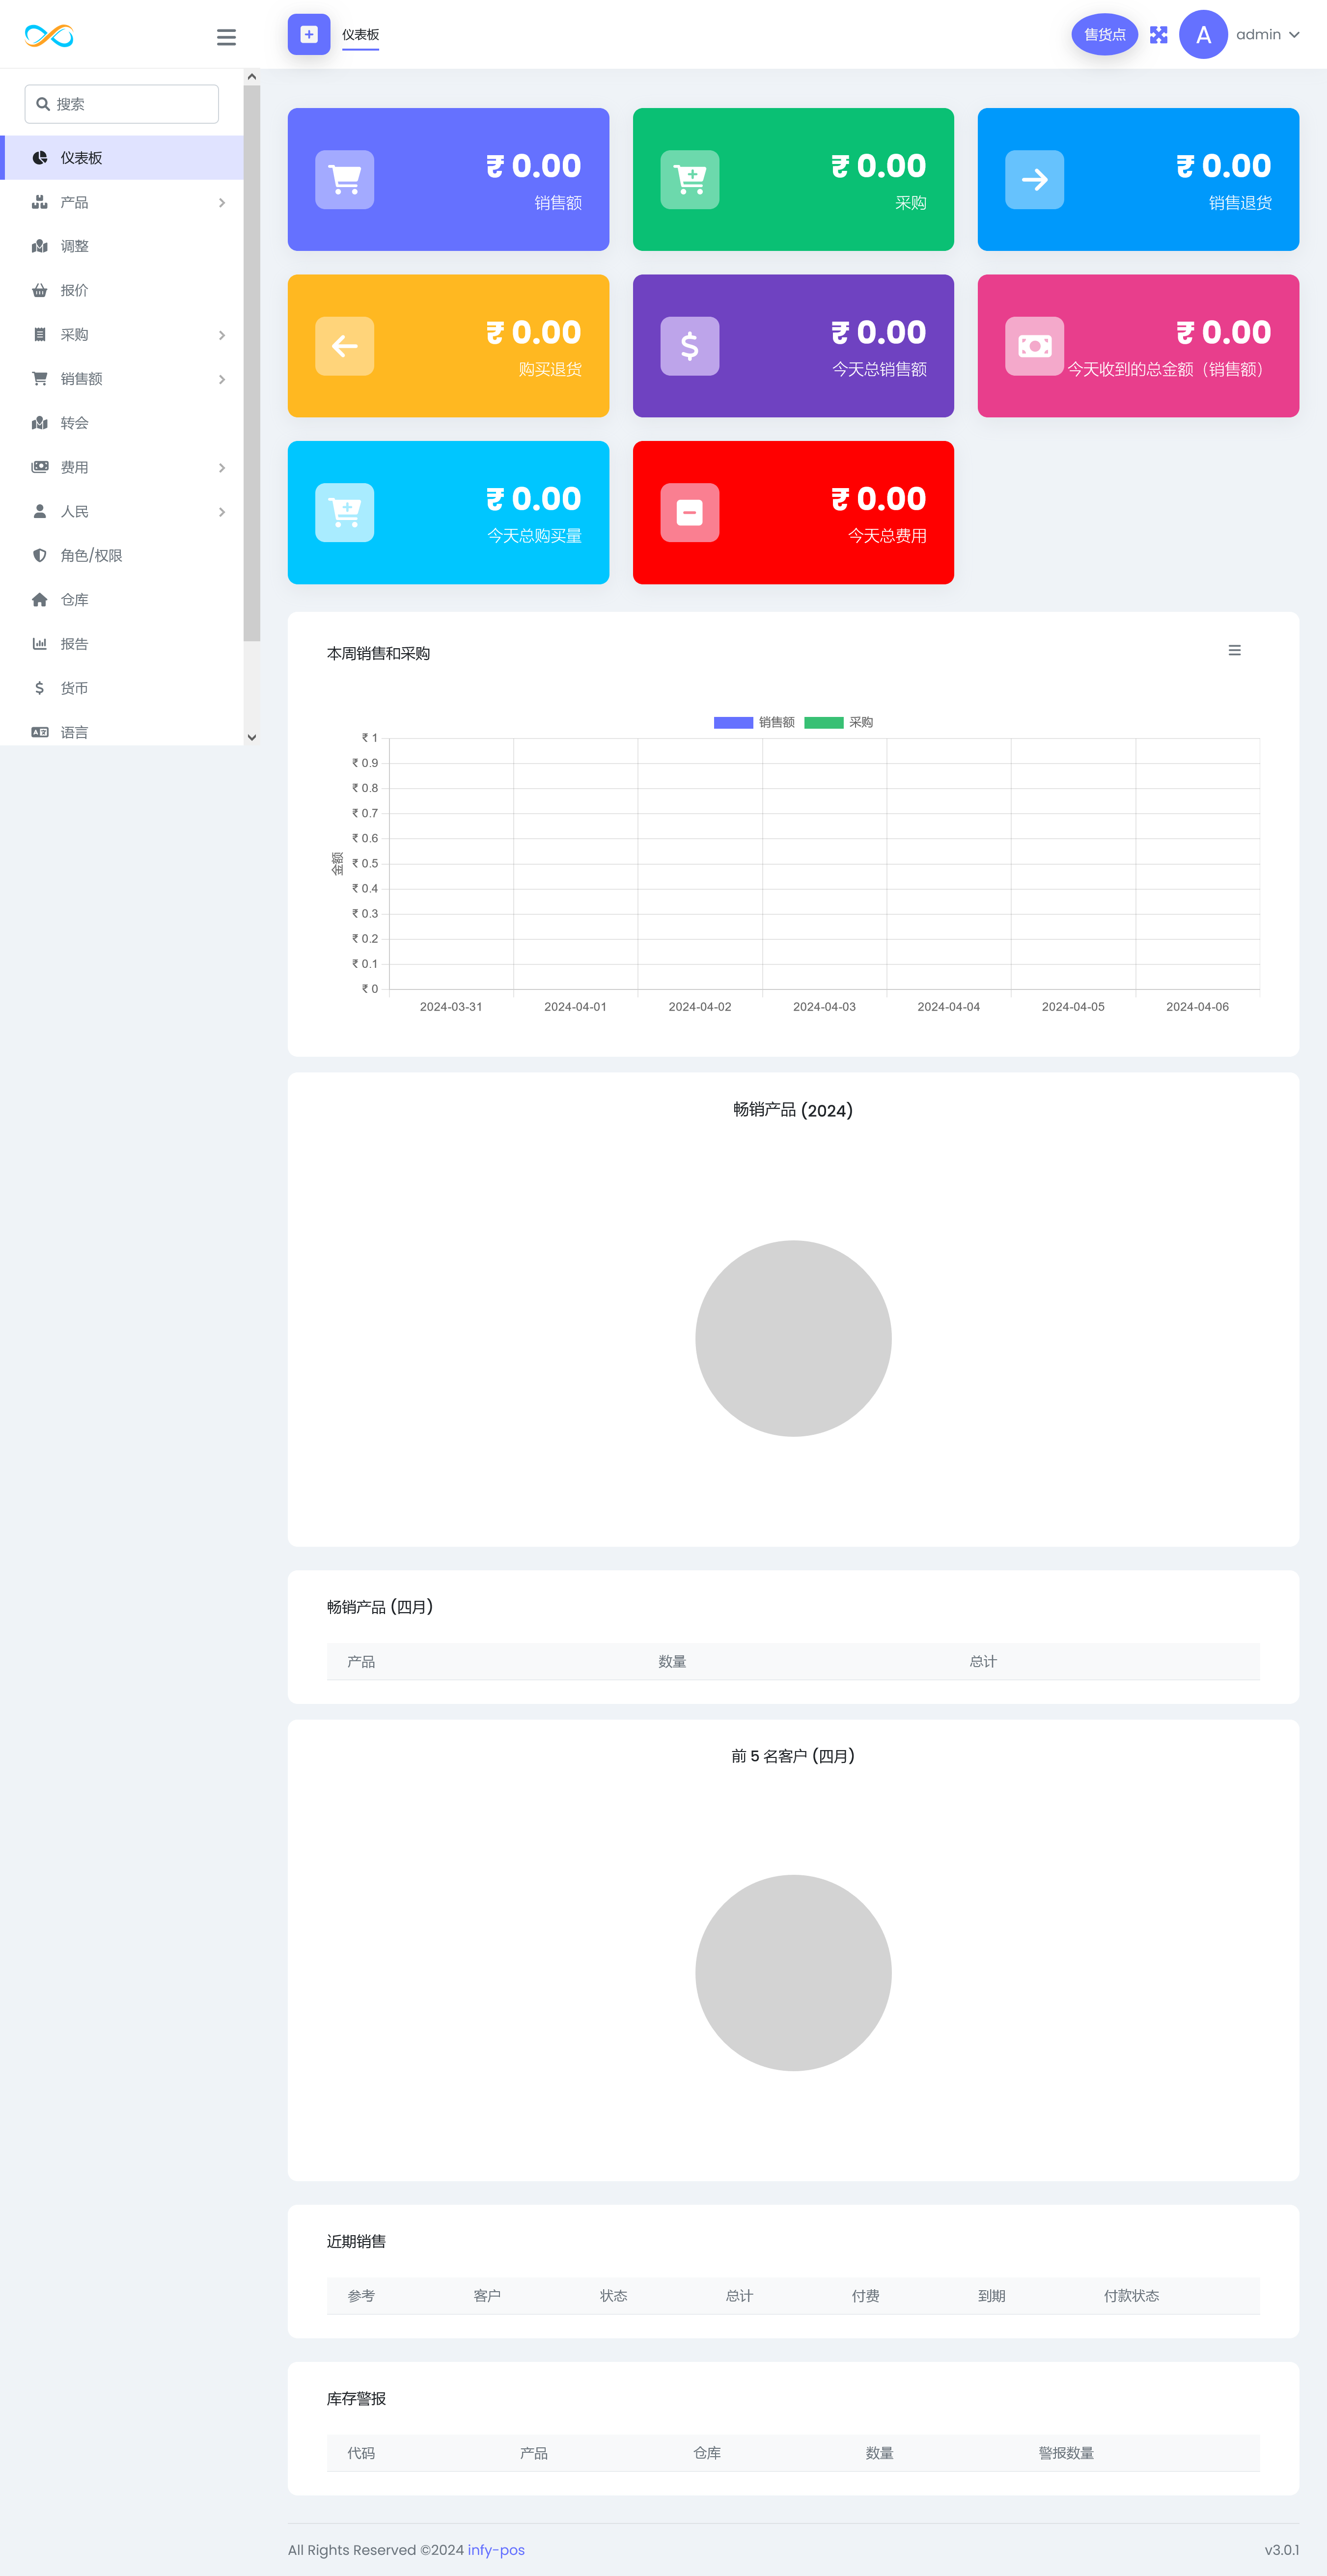Toggle the 采购 legend series in chart

pos(839,722)
